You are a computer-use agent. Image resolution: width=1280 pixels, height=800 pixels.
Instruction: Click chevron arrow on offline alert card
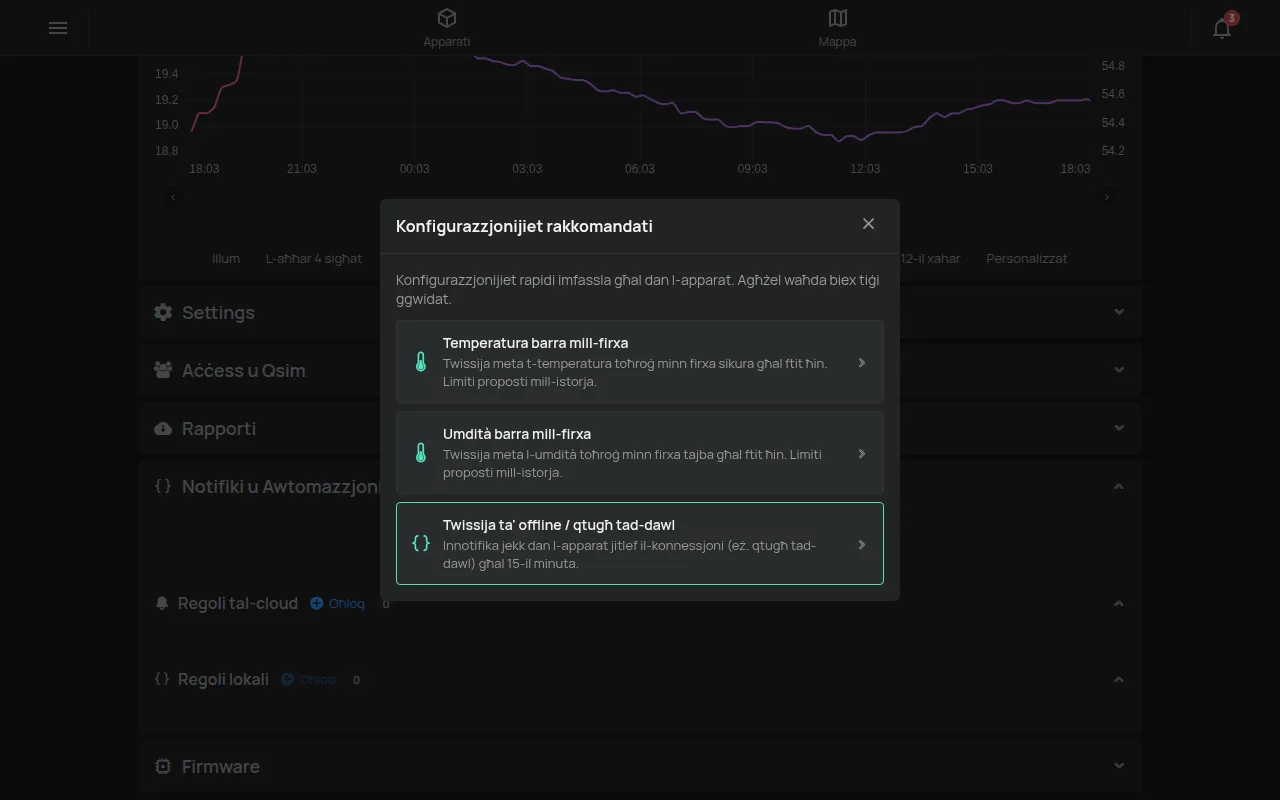[862, 545]
